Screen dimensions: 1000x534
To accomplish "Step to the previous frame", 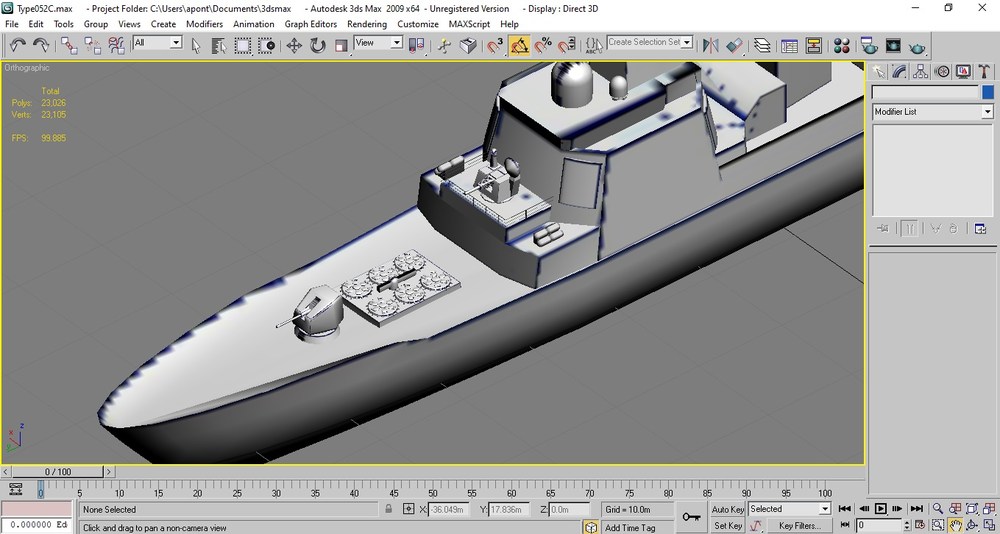I will click(x=863, y=508).
